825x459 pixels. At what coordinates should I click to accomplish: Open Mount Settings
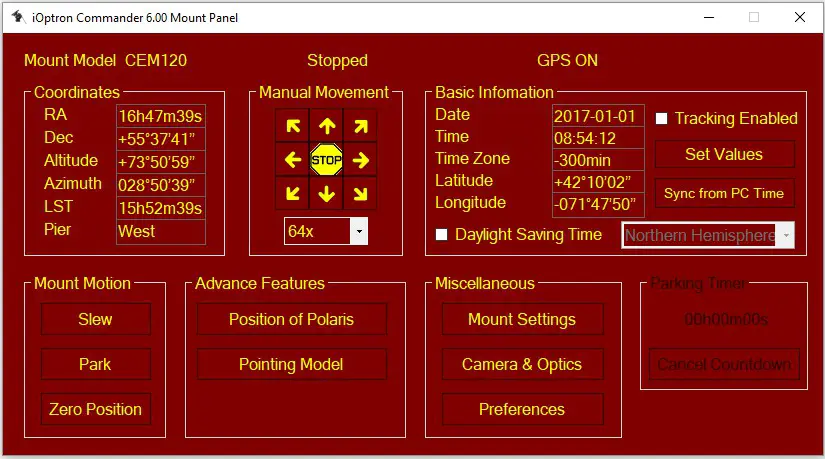pos(522,319)
